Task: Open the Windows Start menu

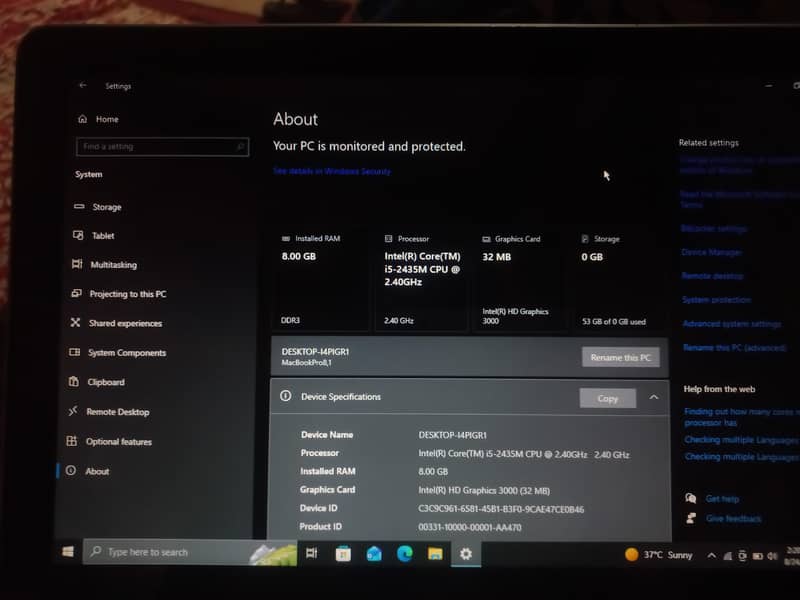Action: pos(68,552)
